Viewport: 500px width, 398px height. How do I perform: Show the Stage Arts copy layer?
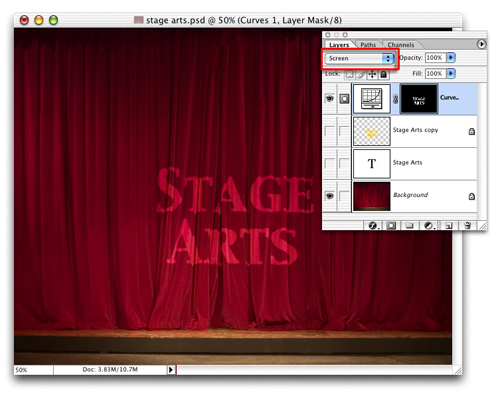tap(330, 131)
